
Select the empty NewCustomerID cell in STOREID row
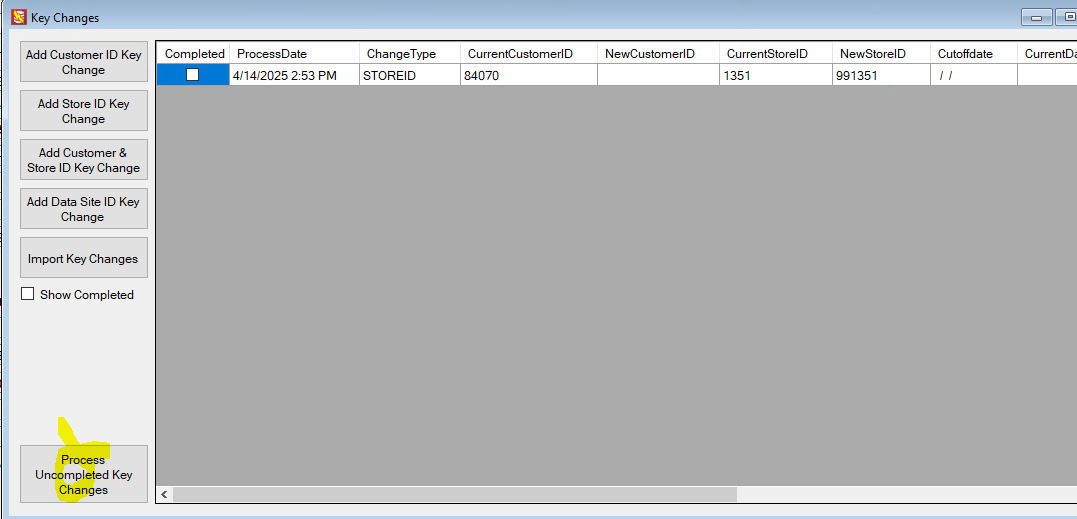click(x=658, y=75)
